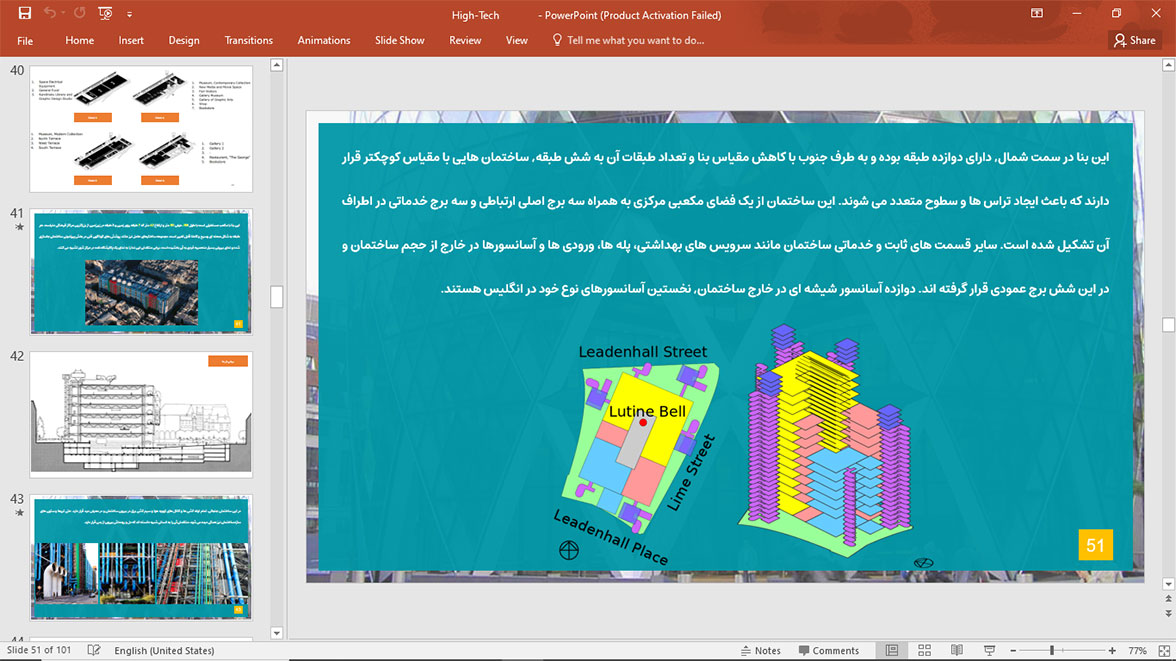Click the thumbnail pane scrollbar handle
Screen dimensions: 1176x661
click(277, 297)
